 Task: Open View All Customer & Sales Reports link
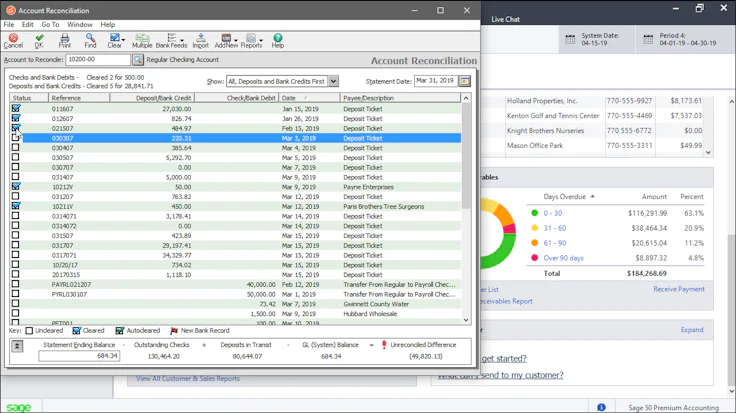(188, 378)
